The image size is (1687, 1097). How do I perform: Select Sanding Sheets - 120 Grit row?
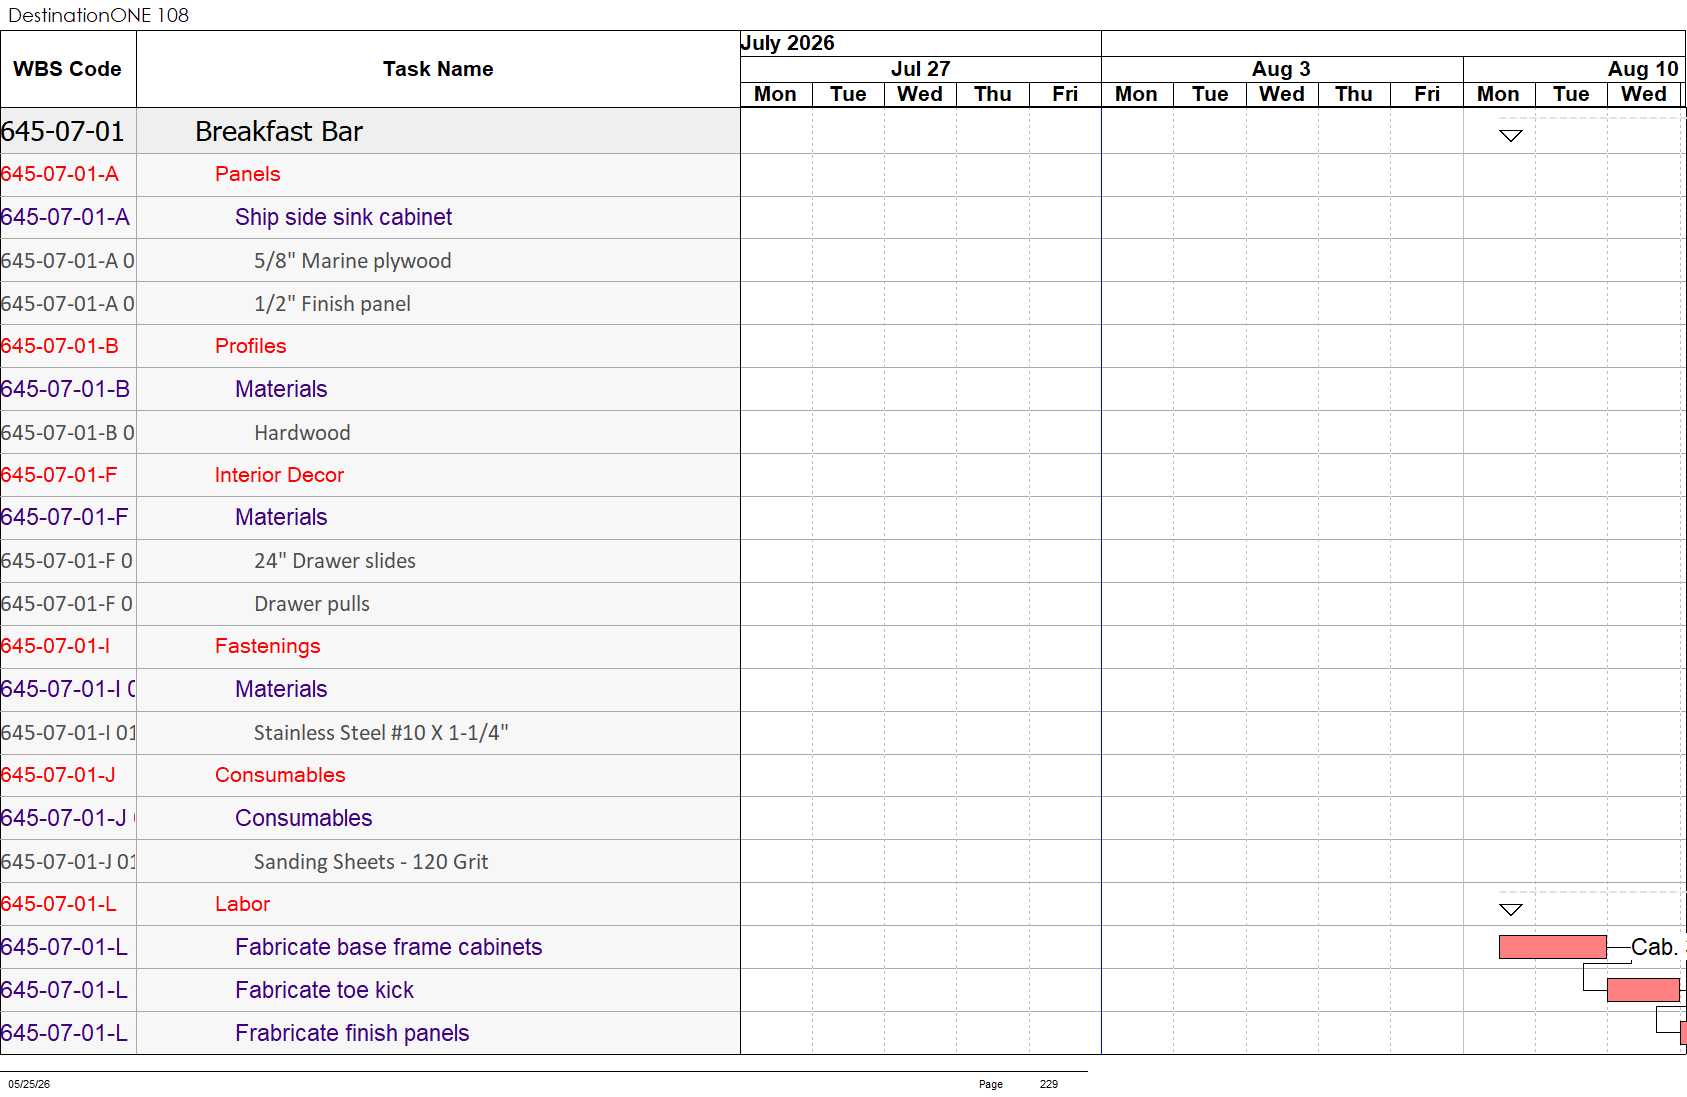tap(371, 862)
